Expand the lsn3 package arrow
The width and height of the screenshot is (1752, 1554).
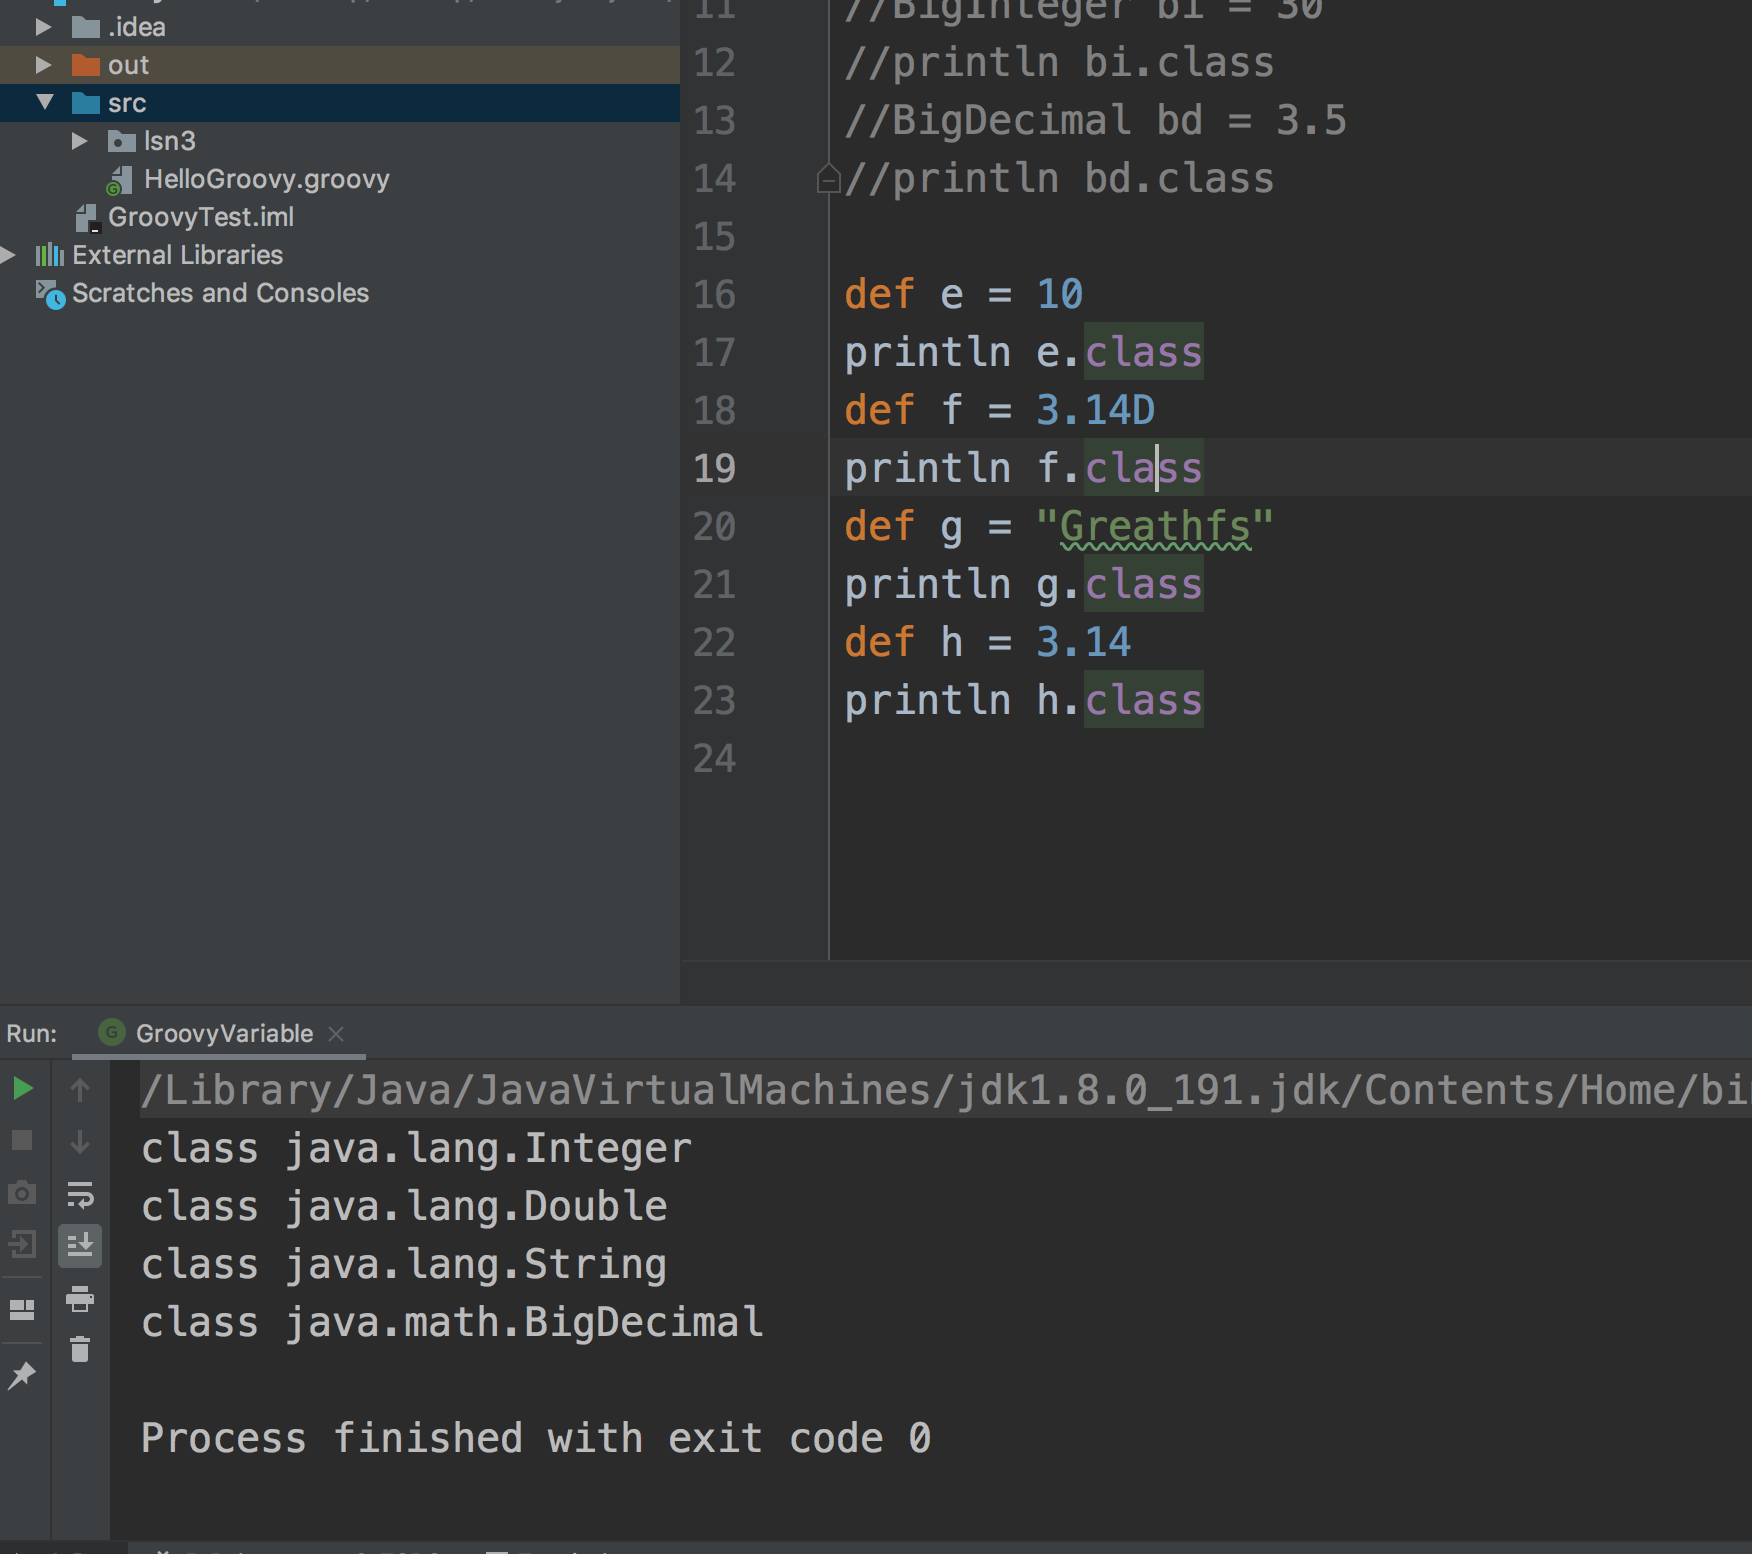click(x=79, y=141)
